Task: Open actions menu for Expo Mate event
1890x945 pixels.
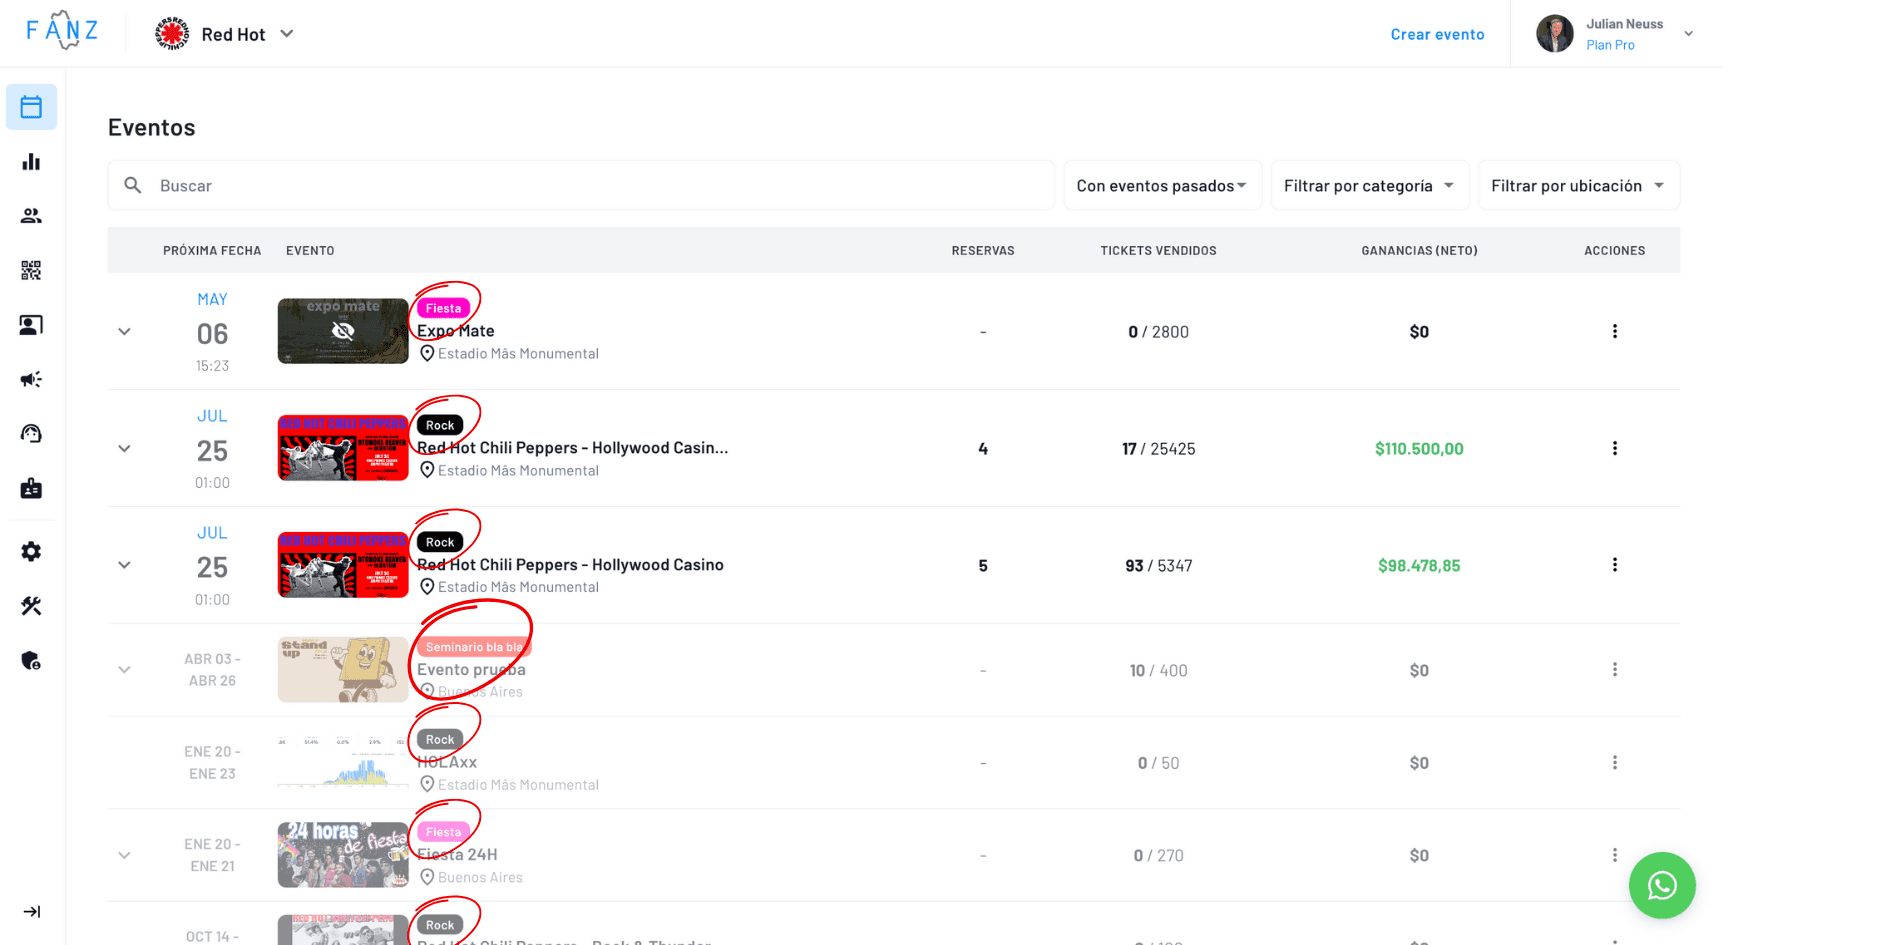Action: 1614,332
